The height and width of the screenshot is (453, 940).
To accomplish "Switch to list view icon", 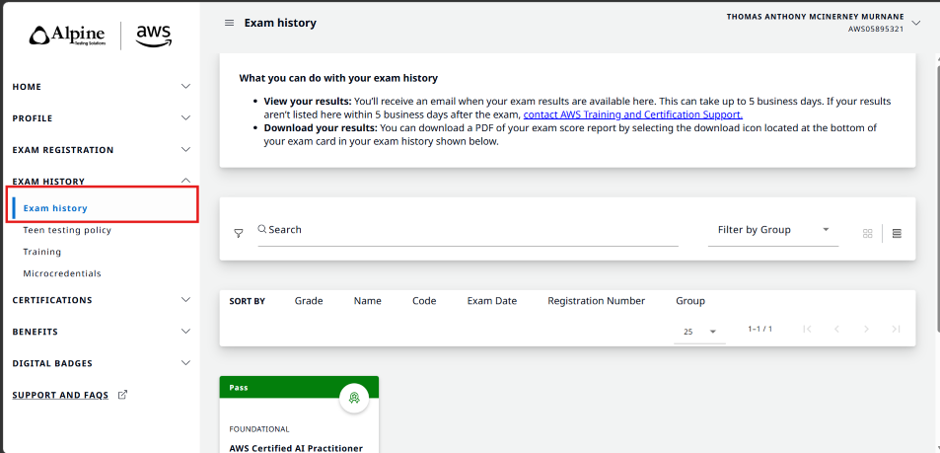I will coord(897,234).
